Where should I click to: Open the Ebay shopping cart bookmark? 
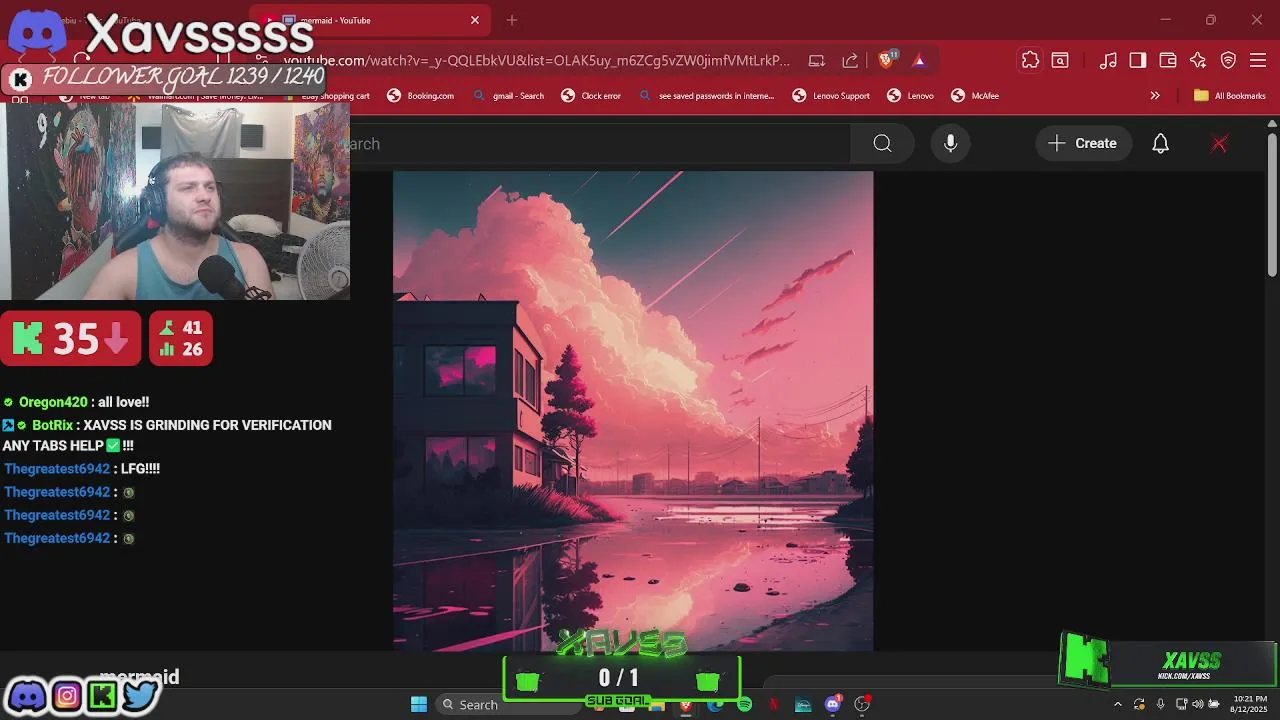tap(327, 96)
